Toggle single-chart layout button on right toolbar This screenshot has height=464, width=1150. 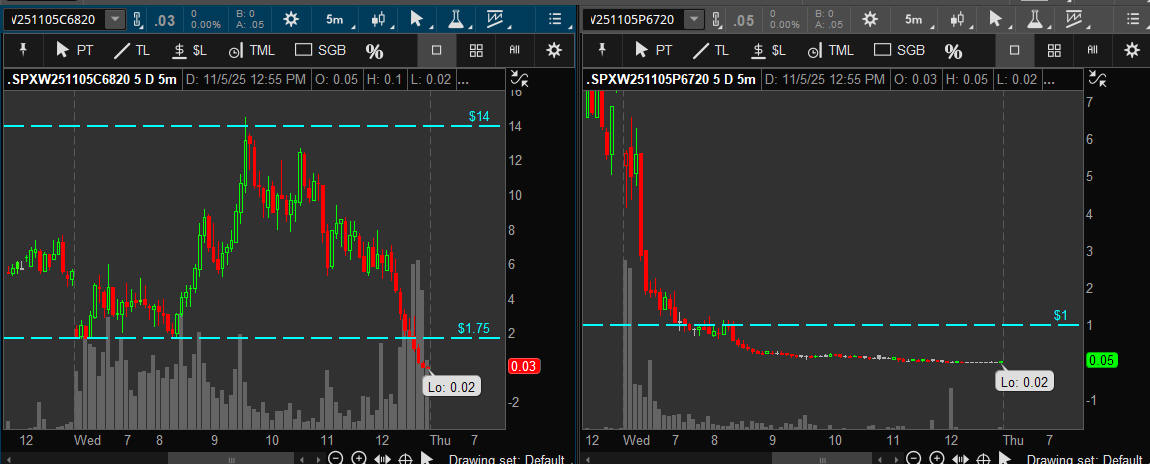coord(1014,50)
